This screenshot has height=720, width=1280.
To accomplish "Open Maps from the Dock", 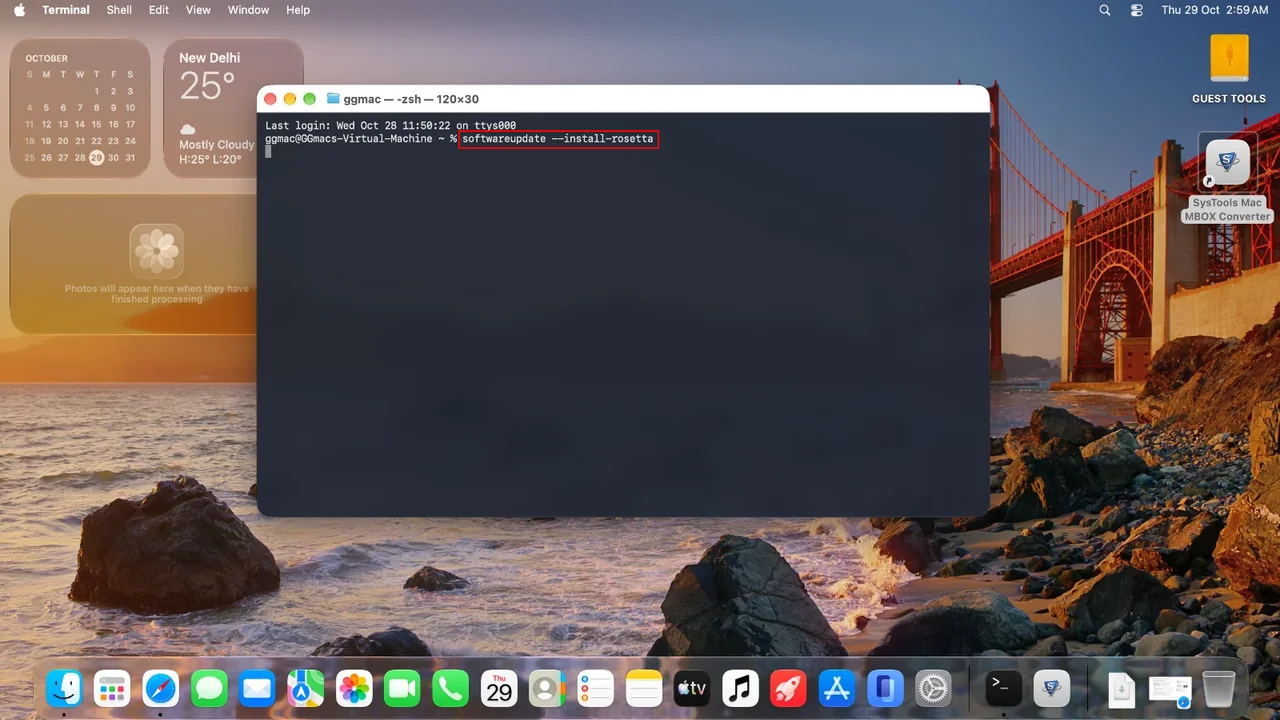I will (x=306, y=688).
